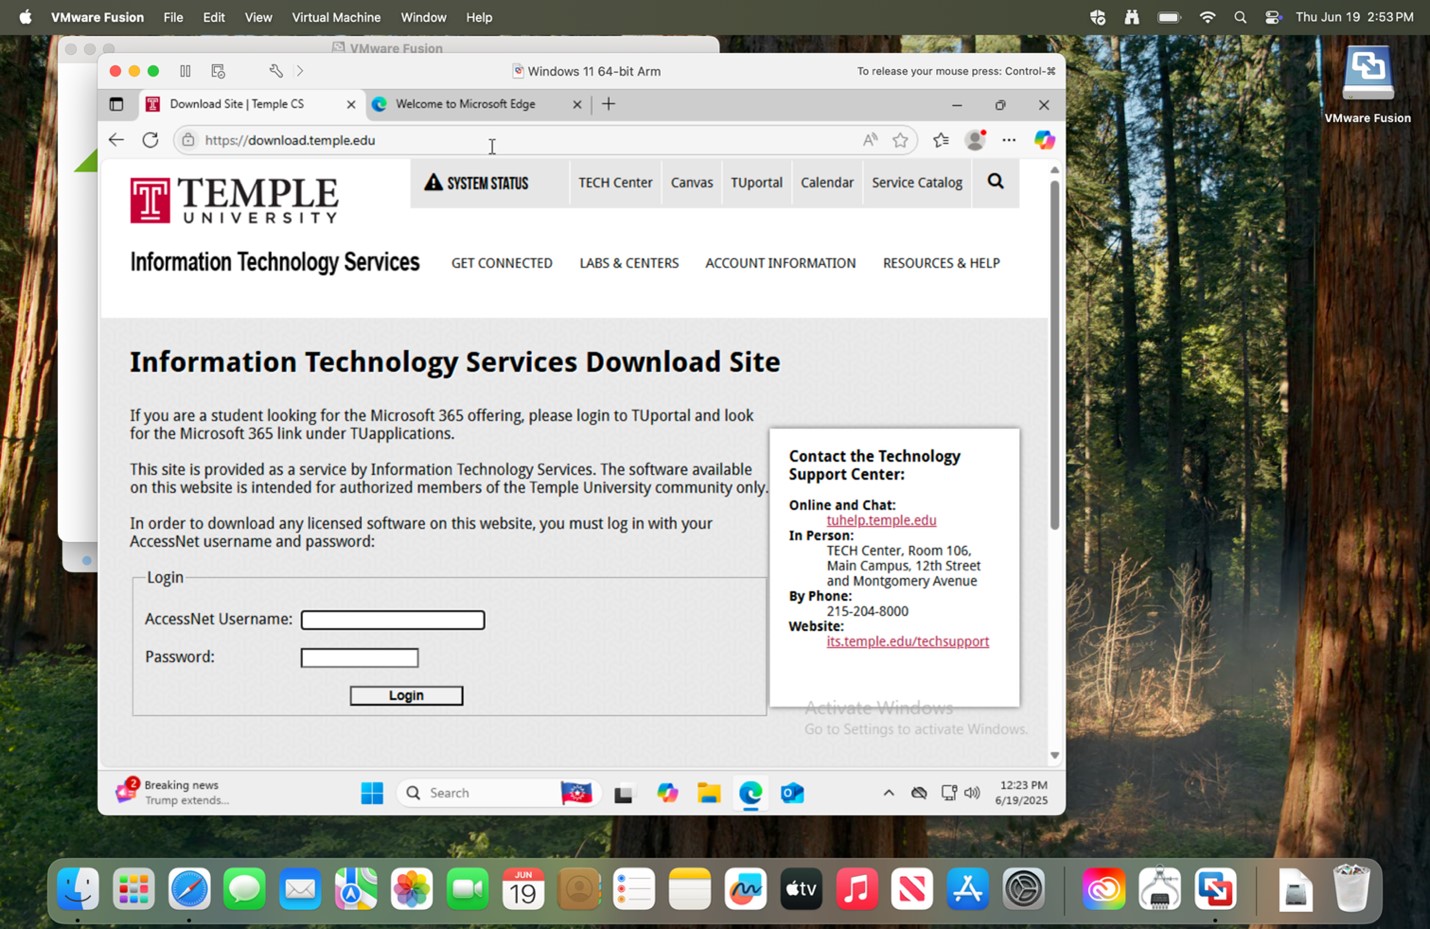Open Safari from the Dock
The image size is (1430, 929).
tap(189, 889)
